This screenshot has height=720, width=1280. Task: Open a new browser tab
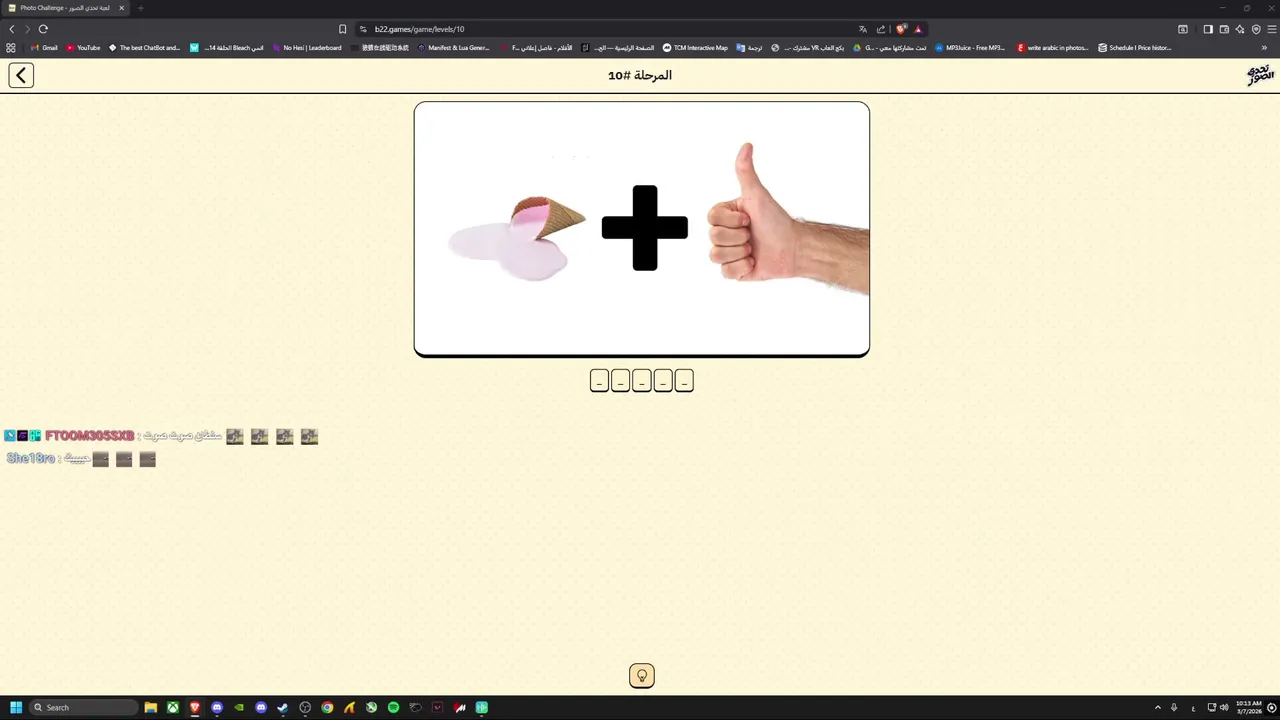tap(140, 8)
